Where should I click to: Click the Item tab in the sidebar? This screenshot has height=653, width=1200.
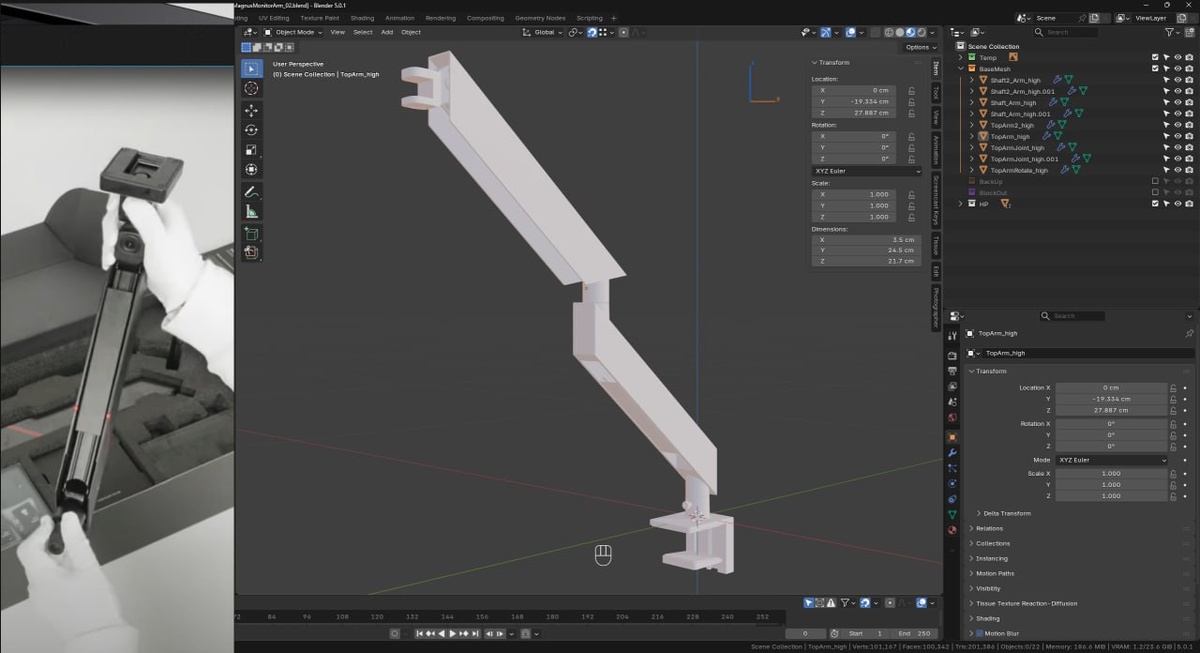[935, 68]
